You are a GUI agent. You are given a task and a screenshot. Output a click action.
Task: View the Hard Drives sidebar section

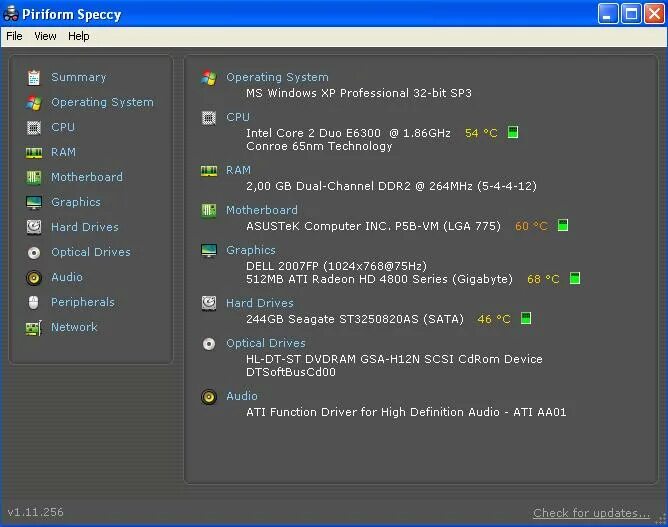85,227
